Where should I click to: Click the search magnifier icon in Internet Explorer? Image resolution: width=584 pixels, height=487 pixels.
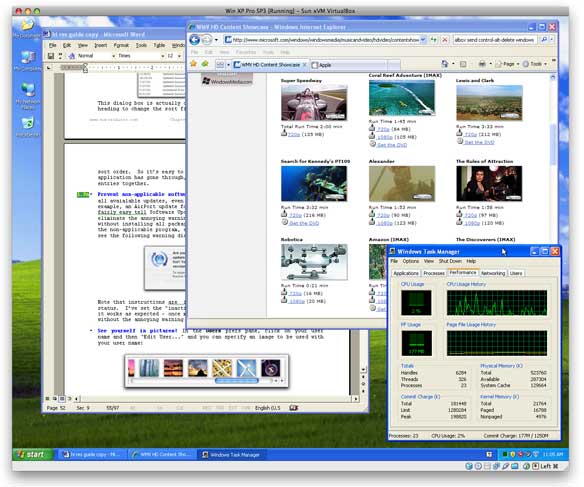(x=544, y=39)
